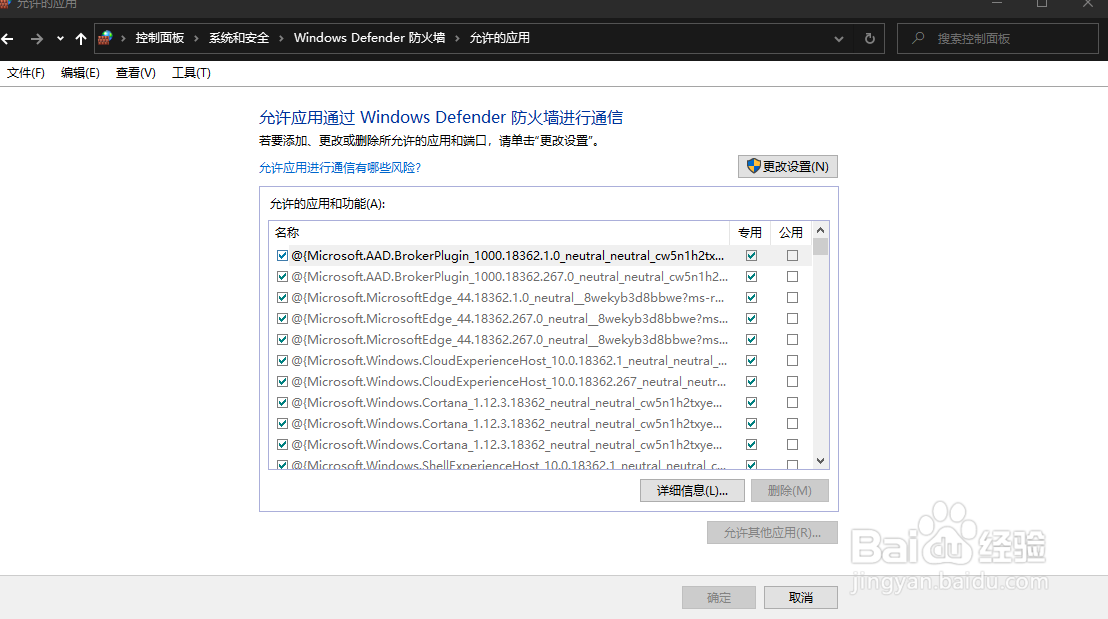Open recent locations dropdown arrow
The width and height of the screenshot is (1108, 619).
(x=60, y=39)
